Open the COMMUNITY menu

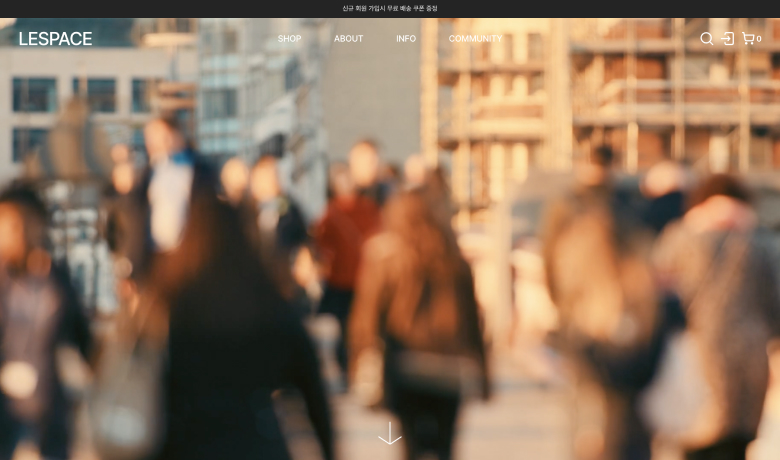pos(475,39)
